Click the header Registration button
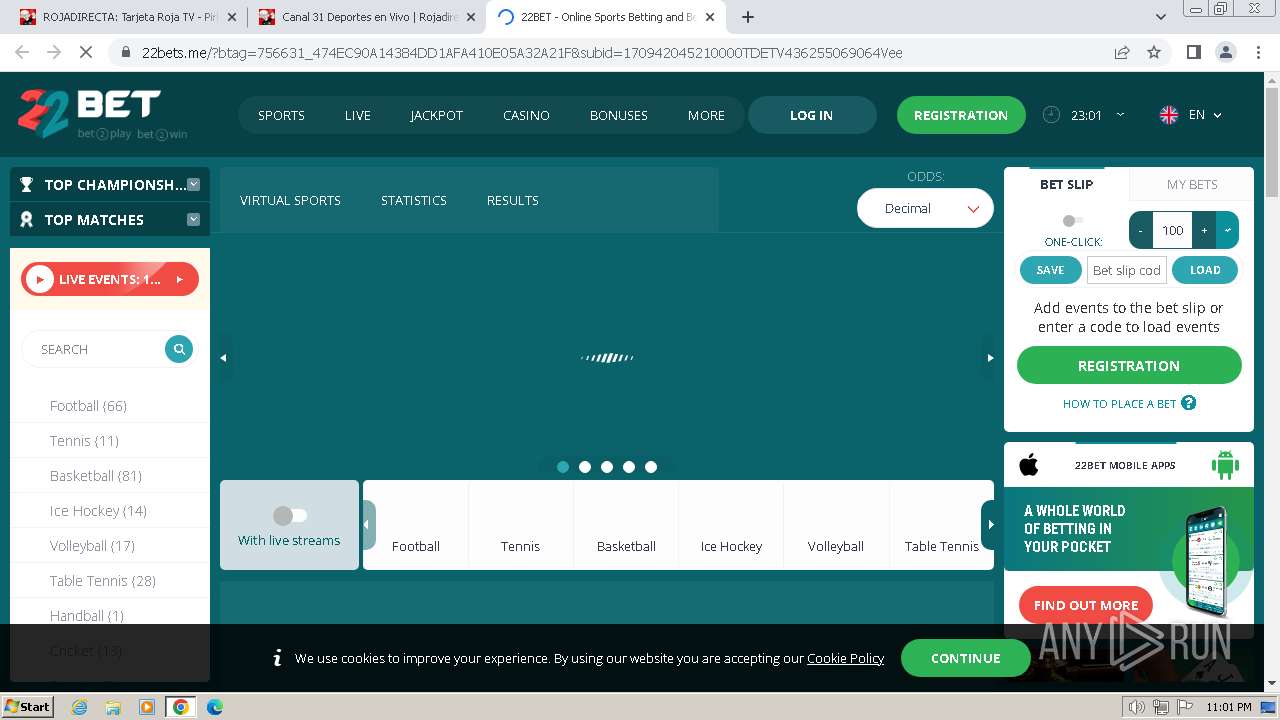1280x720 pixels. [961, 115]
